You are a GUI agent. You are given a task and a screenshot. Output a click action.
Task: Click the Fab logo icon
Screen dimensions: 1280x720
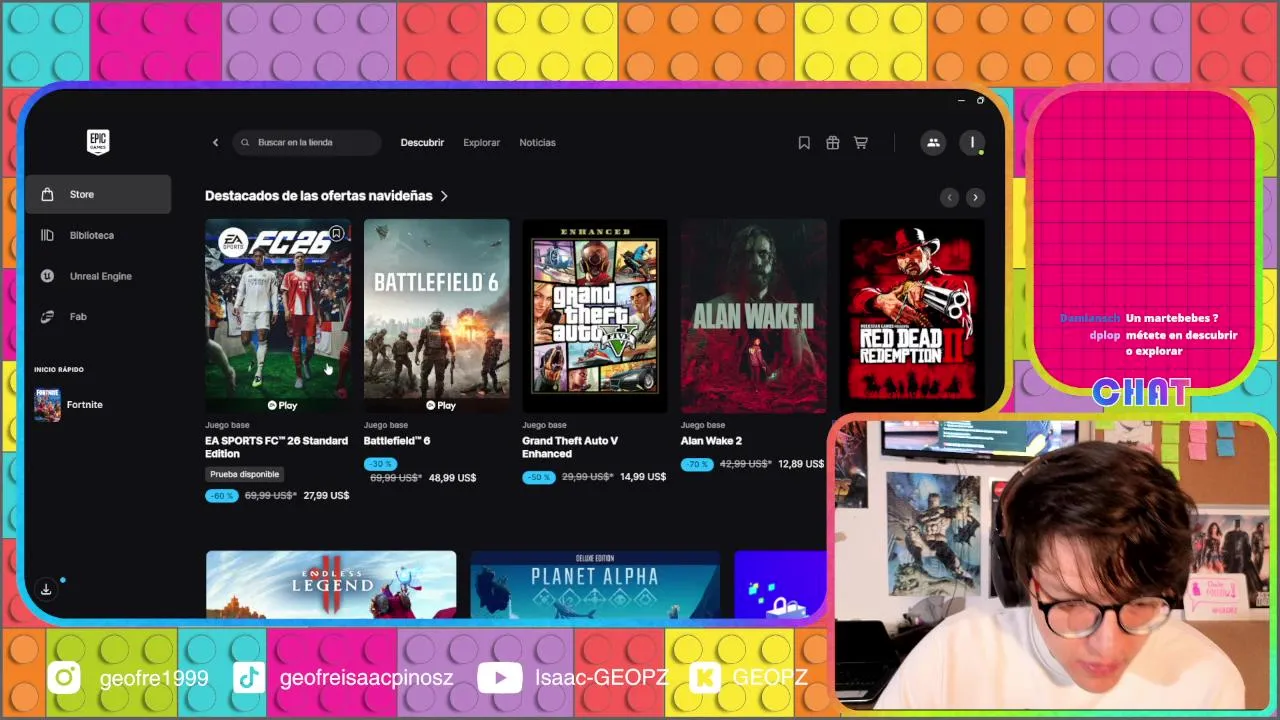point(47,317)
